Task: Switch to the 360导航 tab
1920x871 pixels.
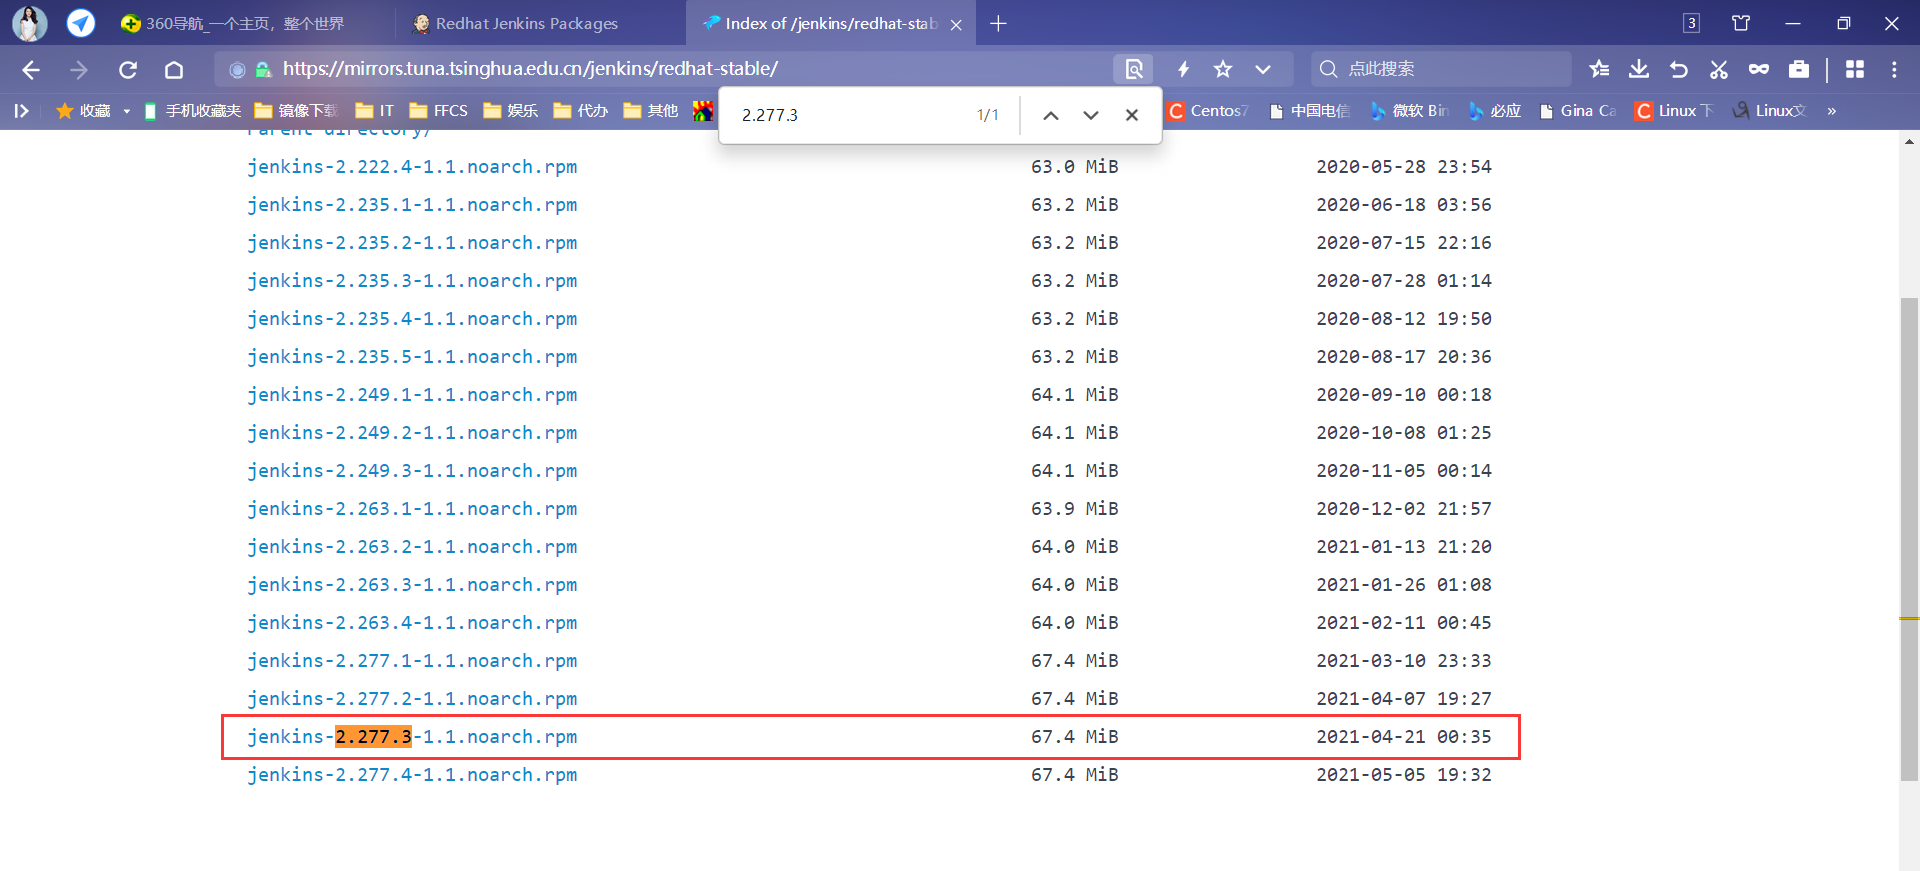Action: click(x=245, y=23)
